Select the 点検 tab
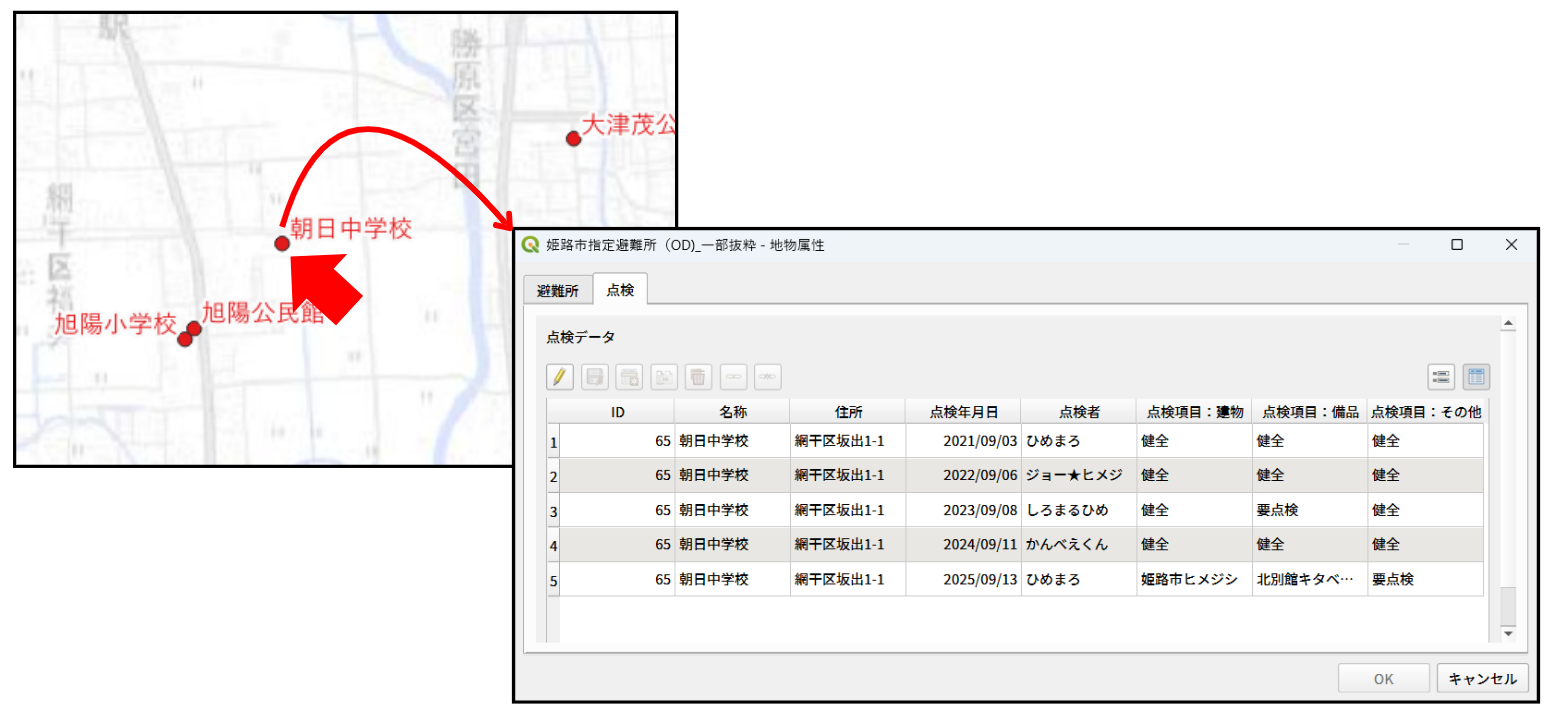Image resolution: width=1550 pixels, height=710 pixels. (x=620, y=290)
